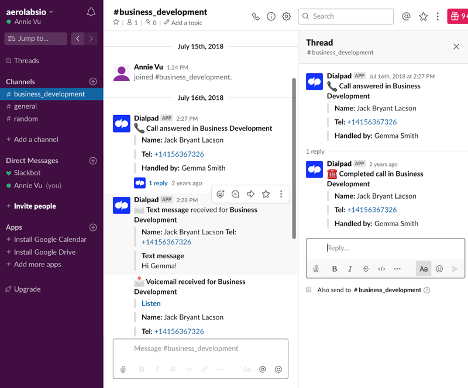The image size is (468, 388).
Task: Click phone number in Text message received post
Action: (x=166, y=242)
